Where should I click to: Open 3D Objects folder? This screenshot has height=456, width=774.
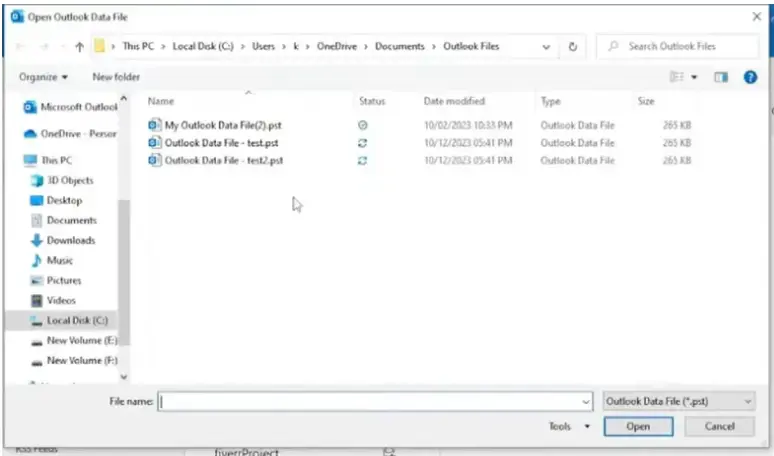(62, 181)
